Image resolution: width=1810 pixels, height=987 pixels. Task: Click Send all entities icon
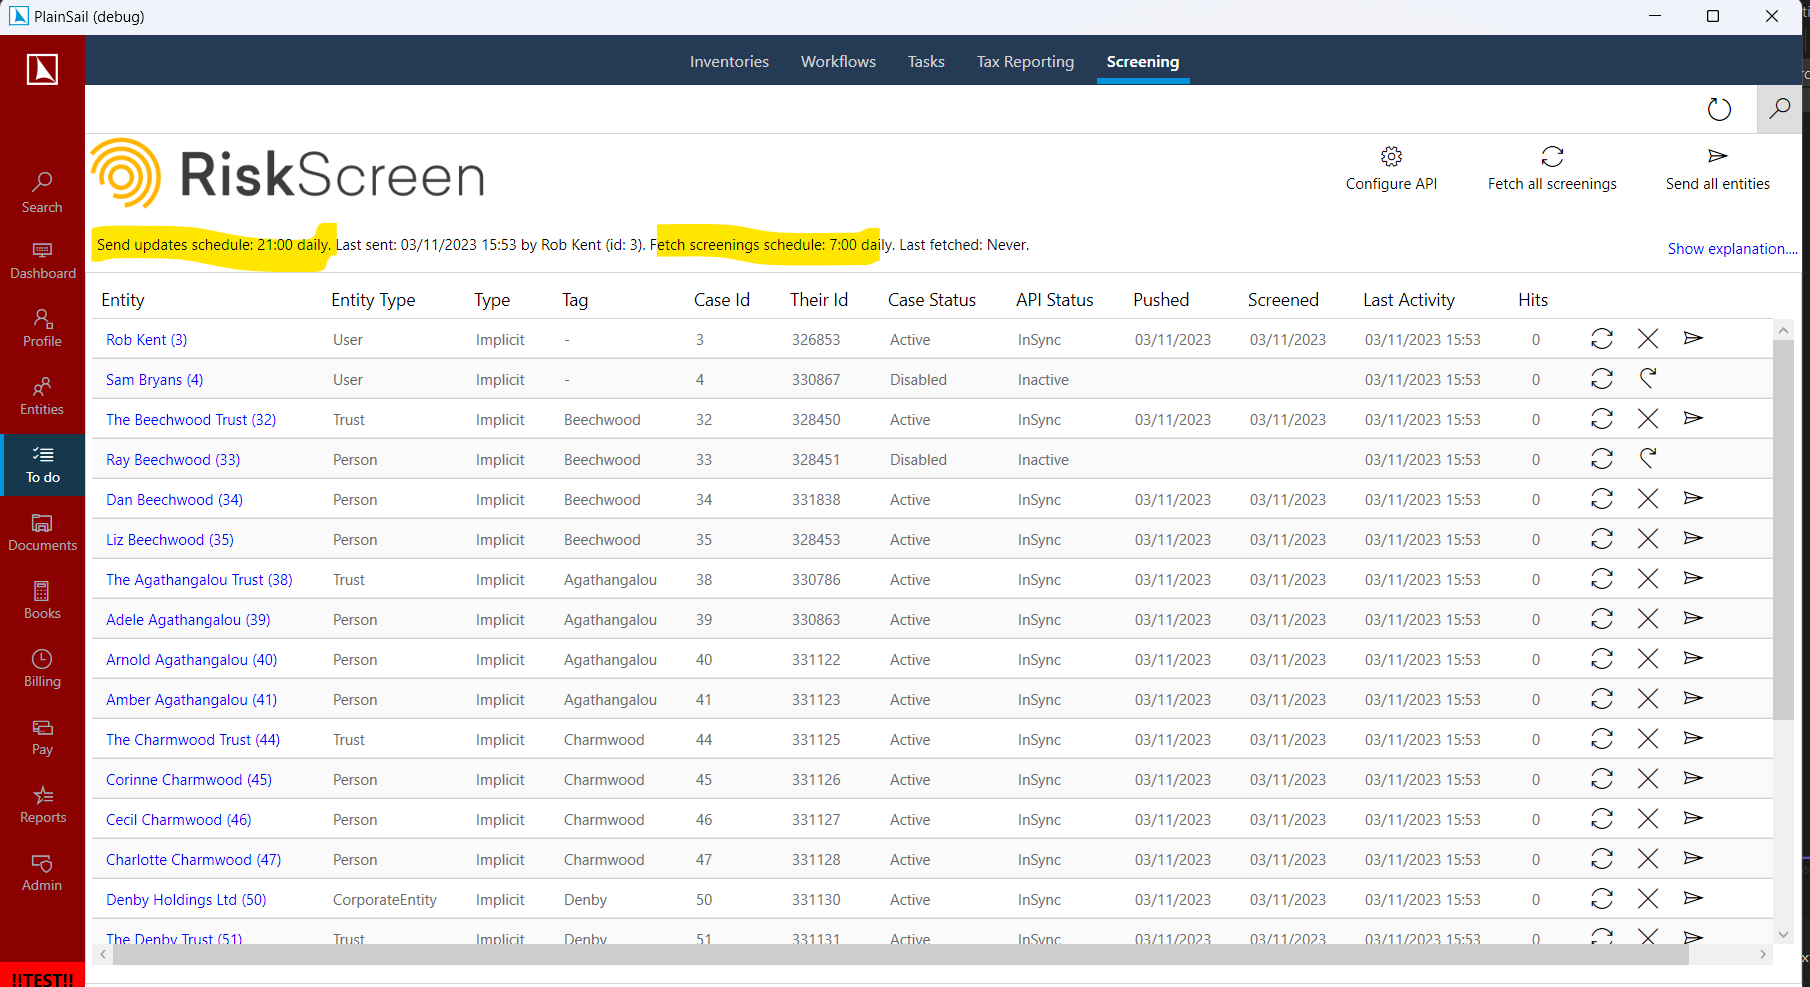[x=1717, y=156]
